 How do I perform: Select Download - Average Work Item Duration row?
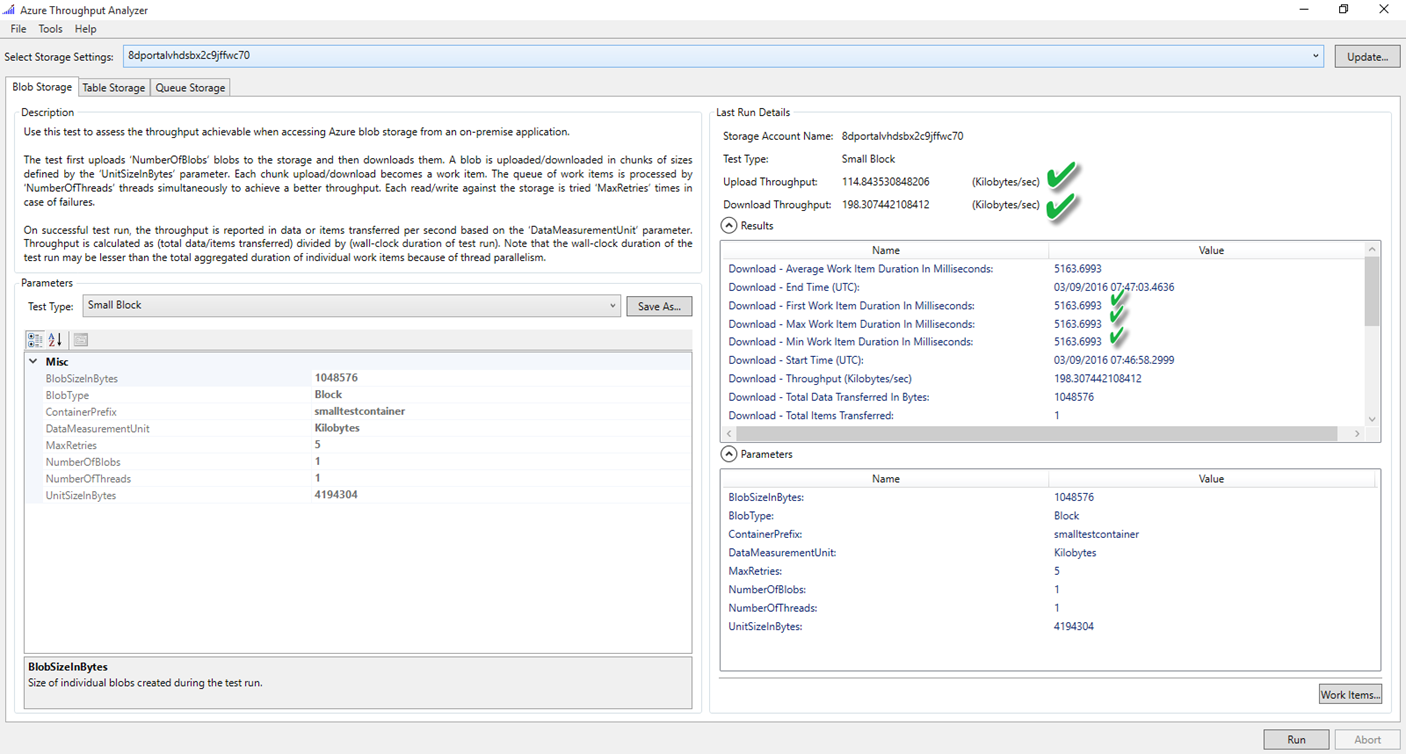1043,269
